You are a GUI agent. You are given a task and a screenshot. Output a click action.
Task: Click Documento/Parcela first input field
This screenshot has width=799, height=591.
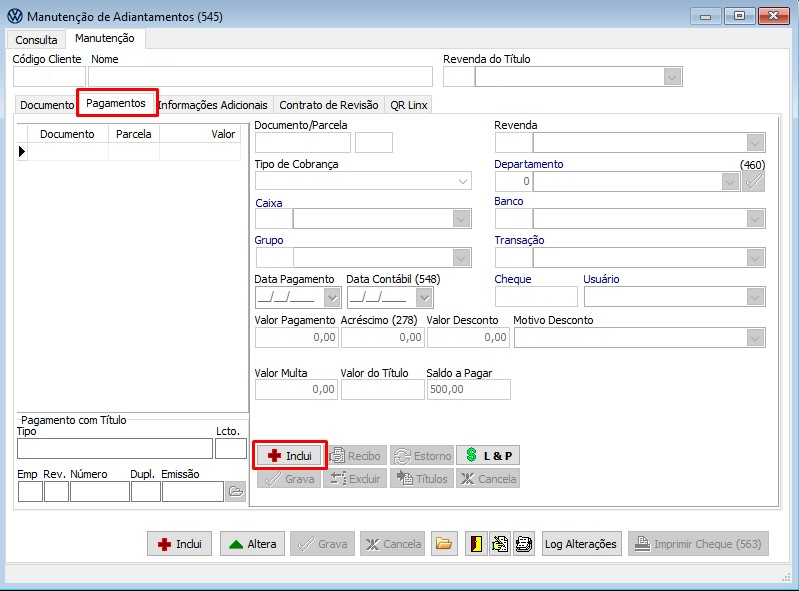coord(303,143)
